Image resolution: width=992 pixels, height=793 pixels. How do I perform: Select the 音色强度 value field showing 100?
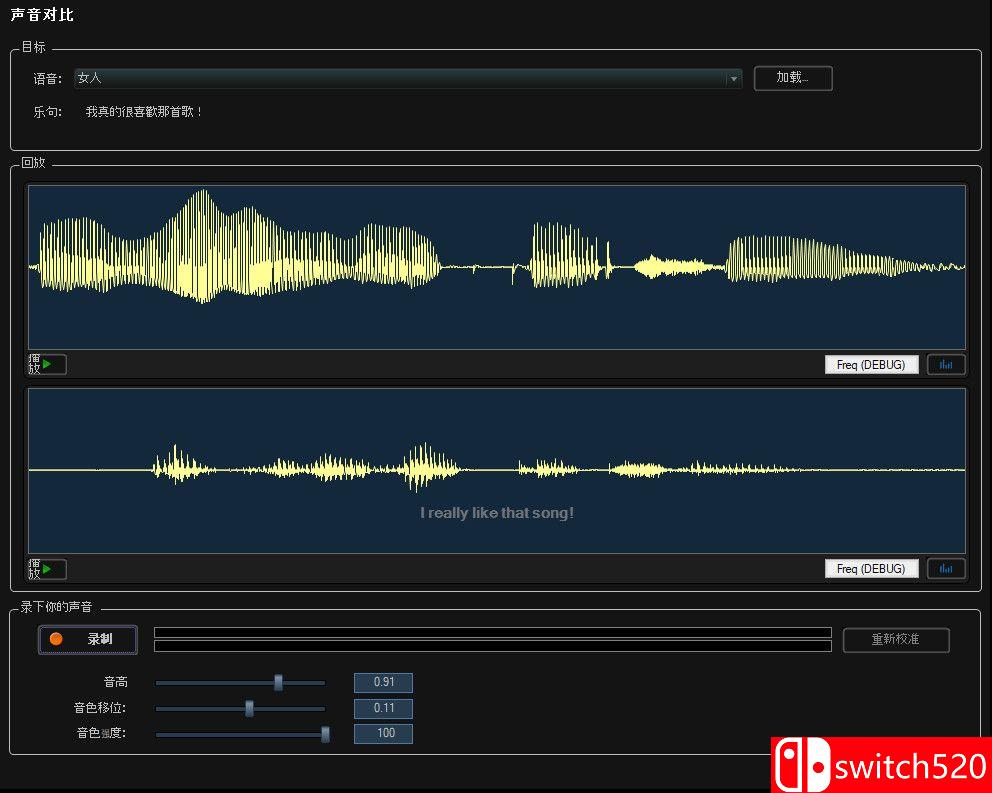point(383,734)
